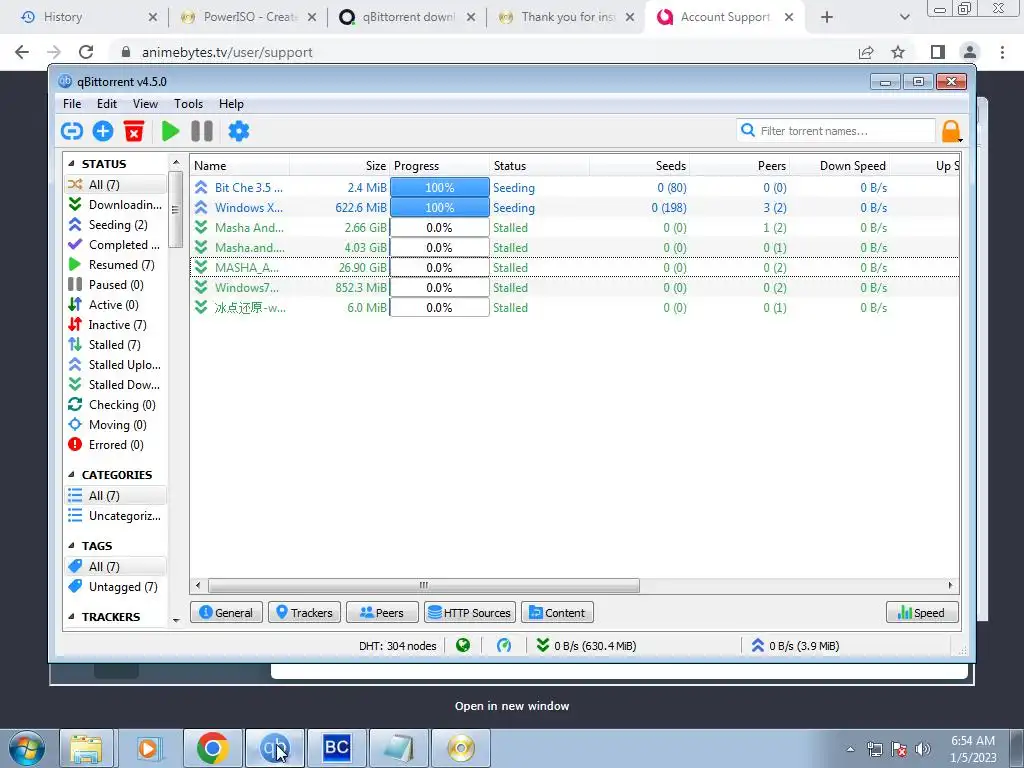
Task: Click the orange lock UI icon
Action: [951, 131]
